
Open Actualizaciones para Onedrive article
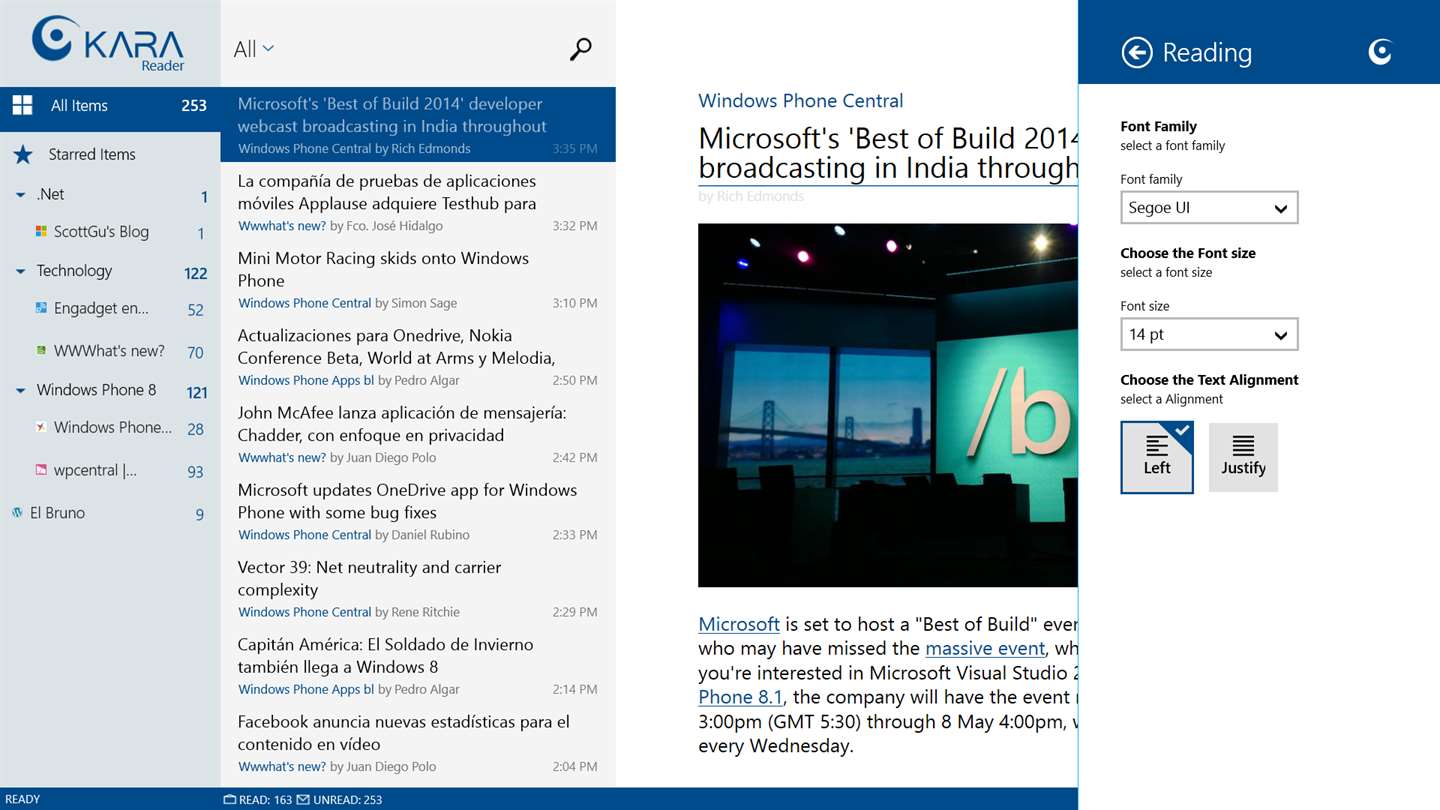pos(418,356)
